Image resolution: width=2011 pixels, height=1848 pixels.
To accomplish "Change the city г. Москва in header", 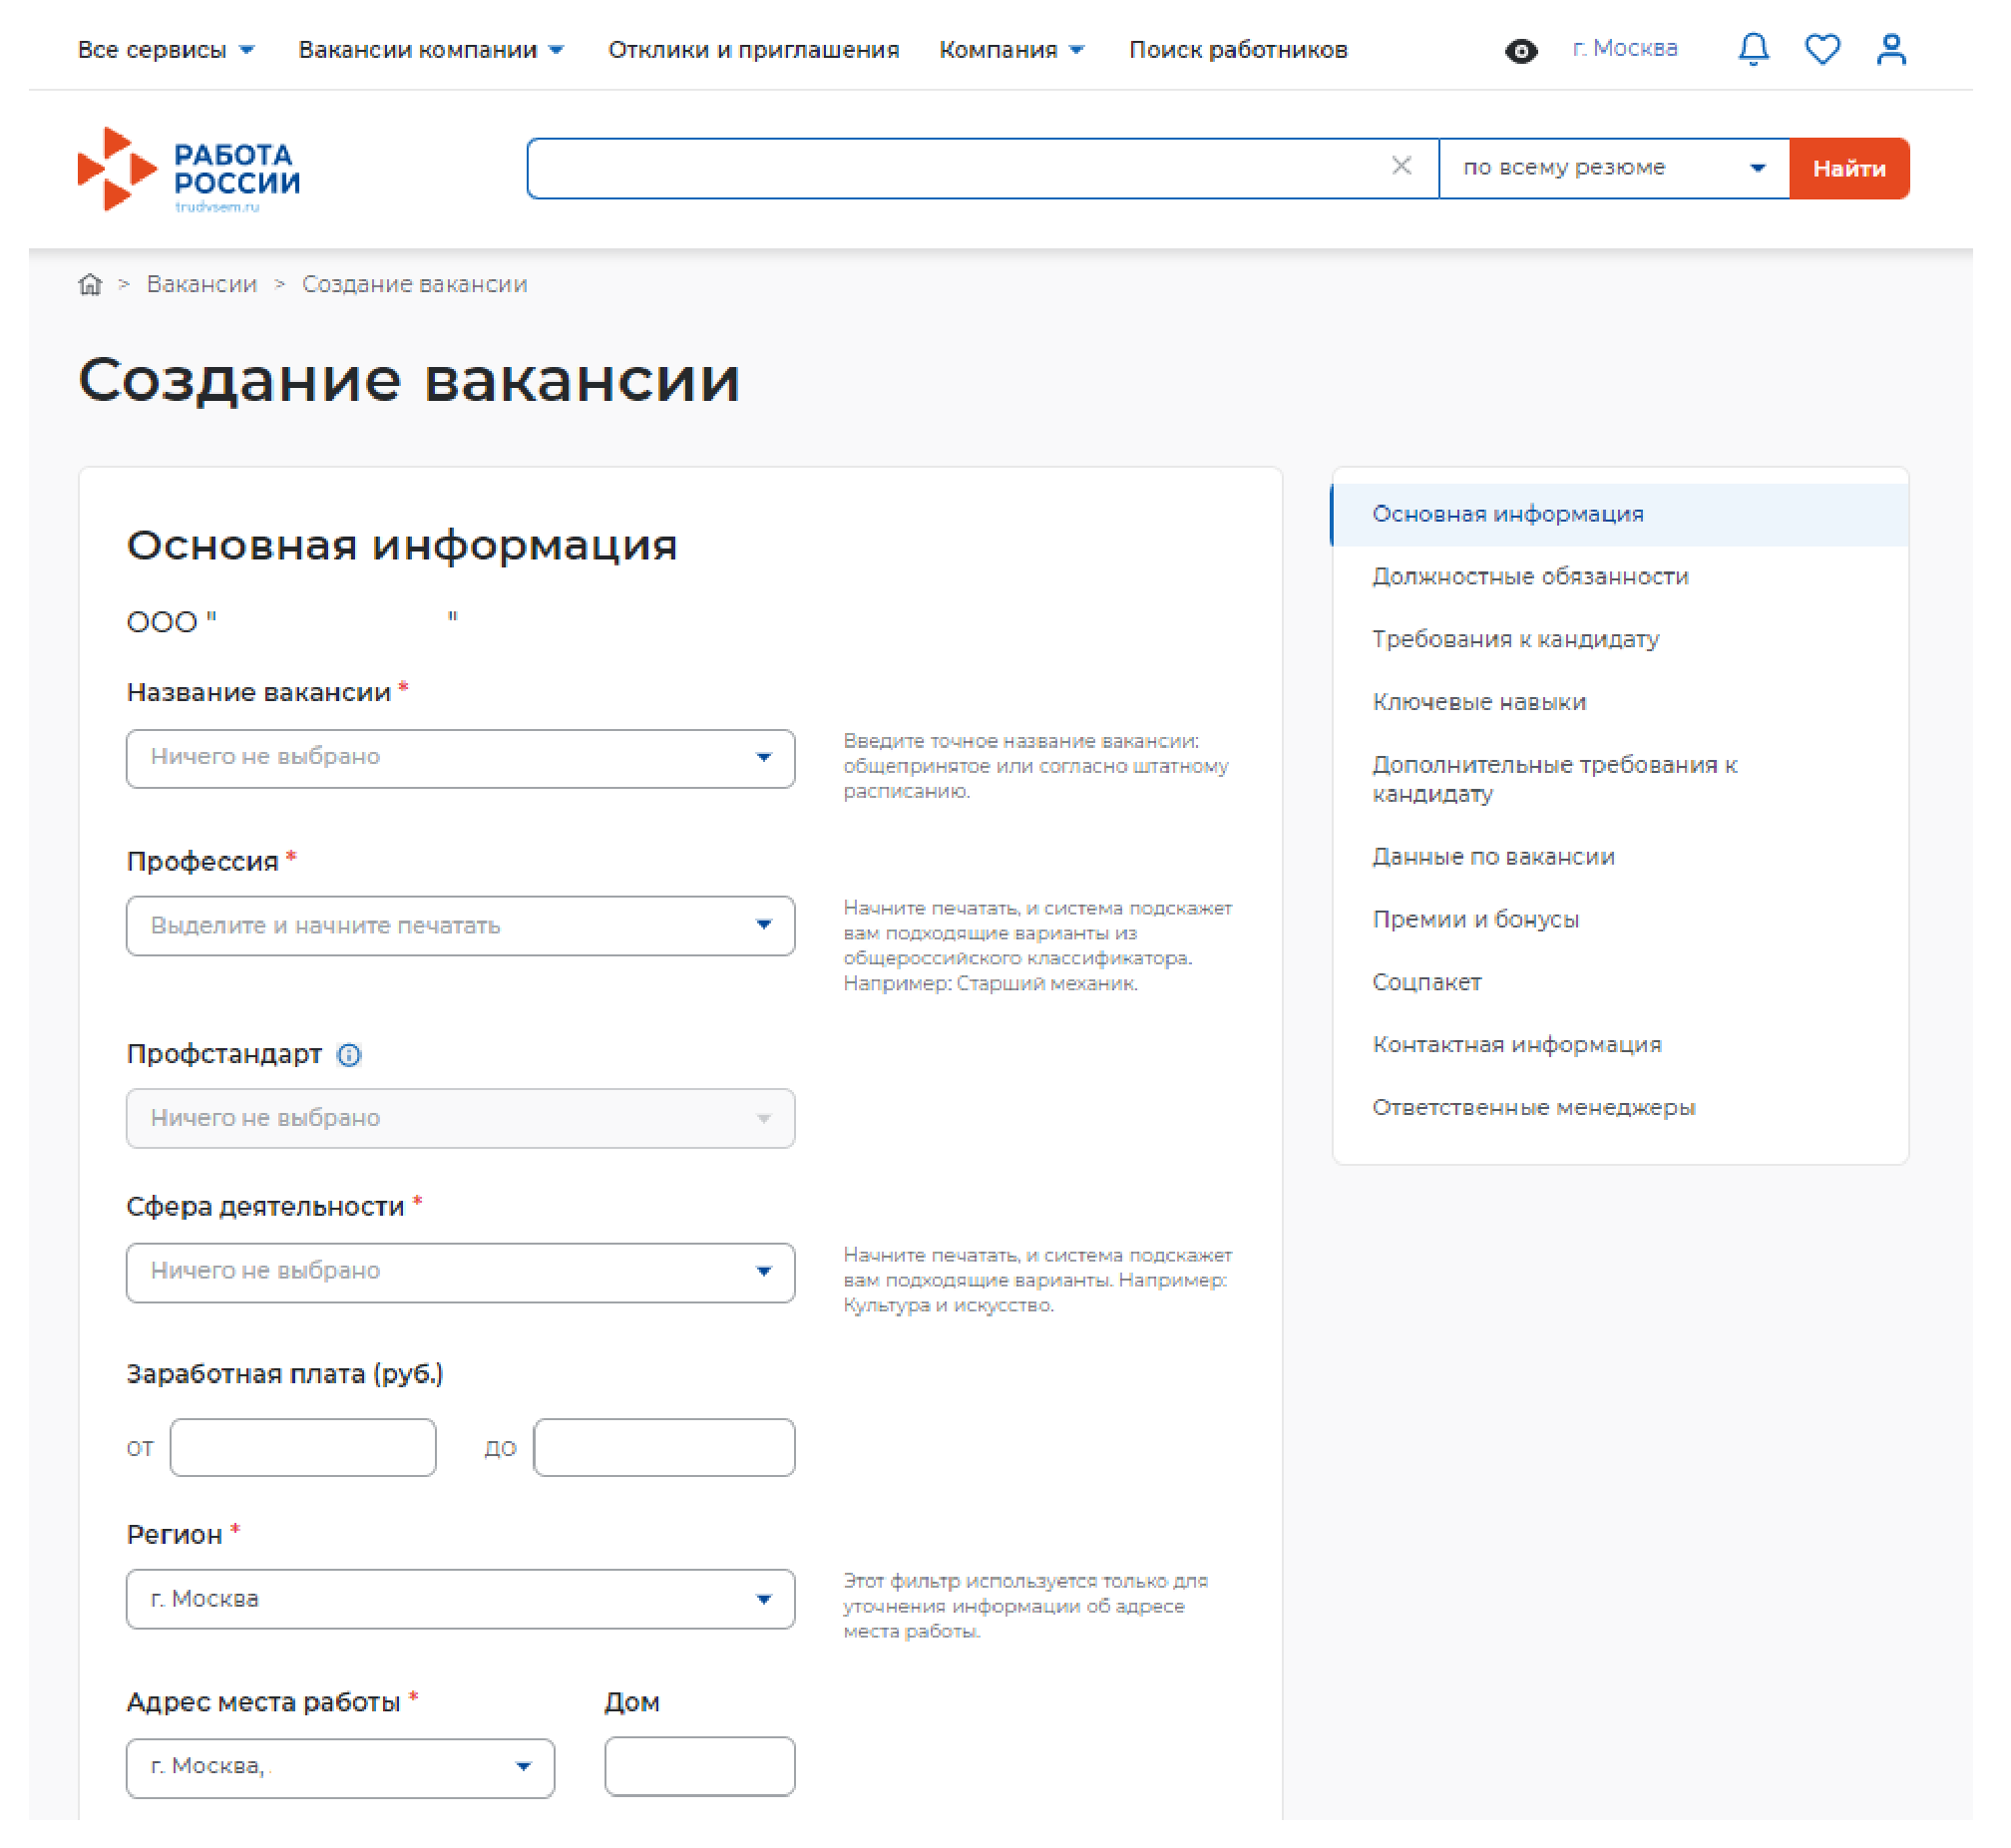I will (1625, 49).
